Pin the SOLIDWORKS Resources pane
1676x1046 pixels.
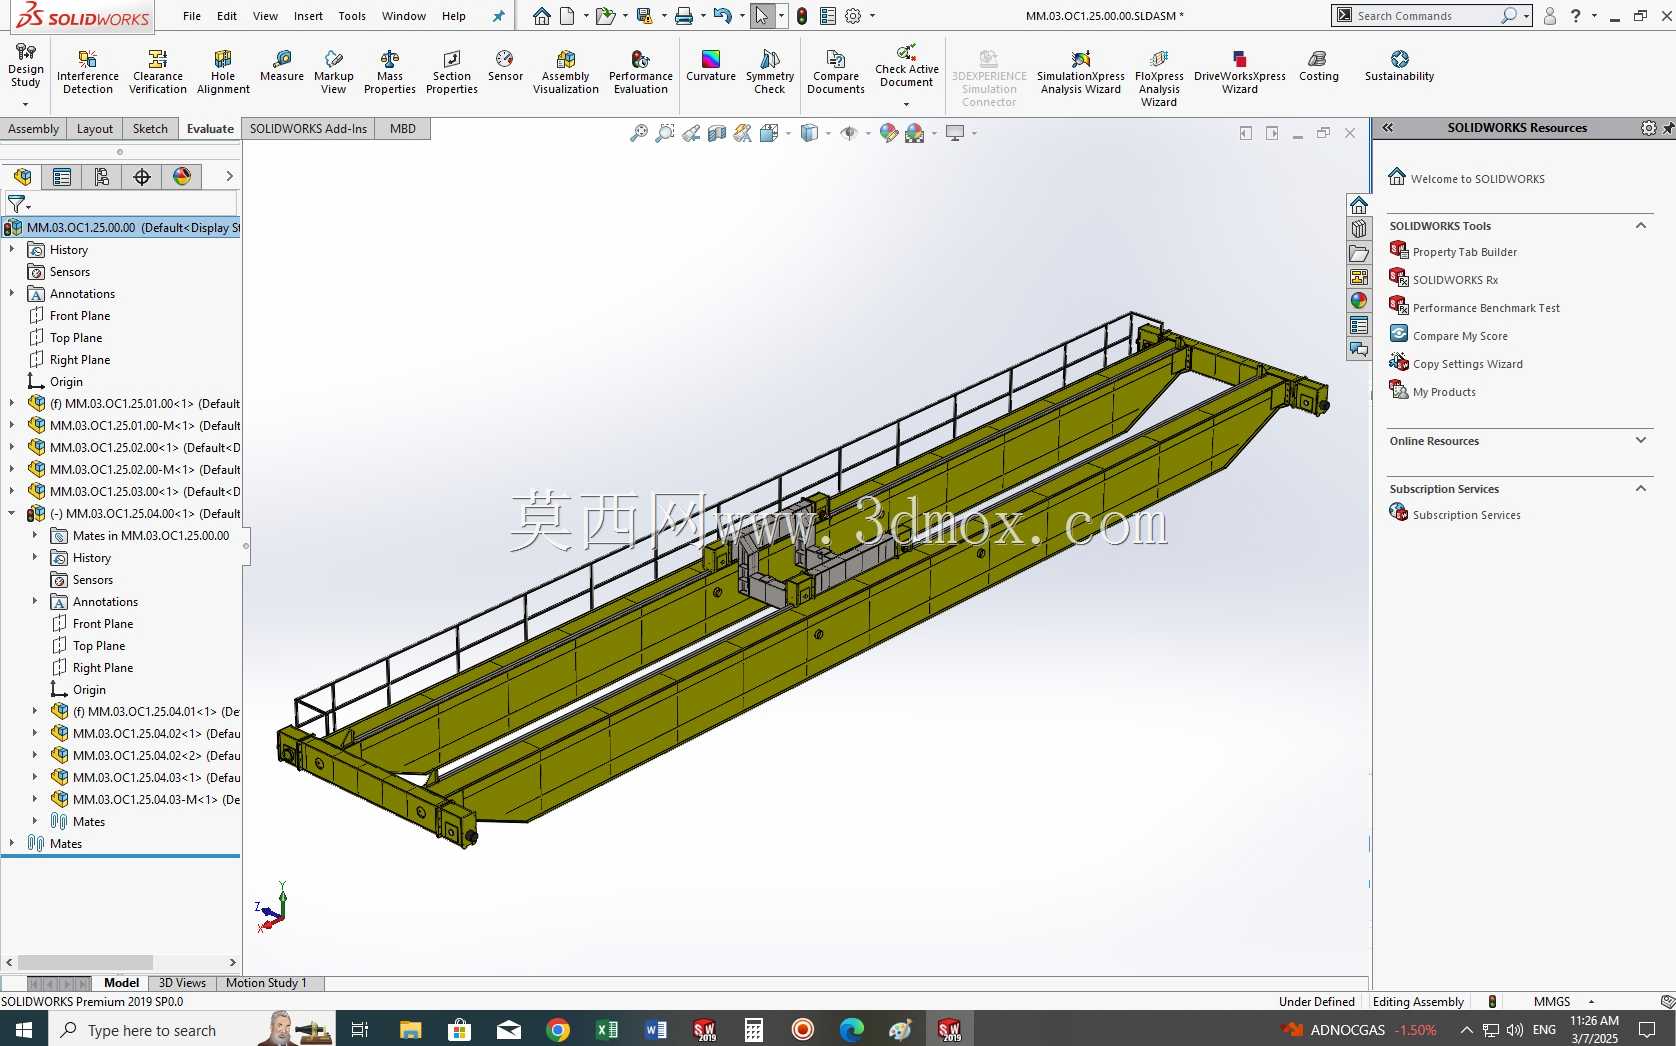click(x=1667, y=128)
